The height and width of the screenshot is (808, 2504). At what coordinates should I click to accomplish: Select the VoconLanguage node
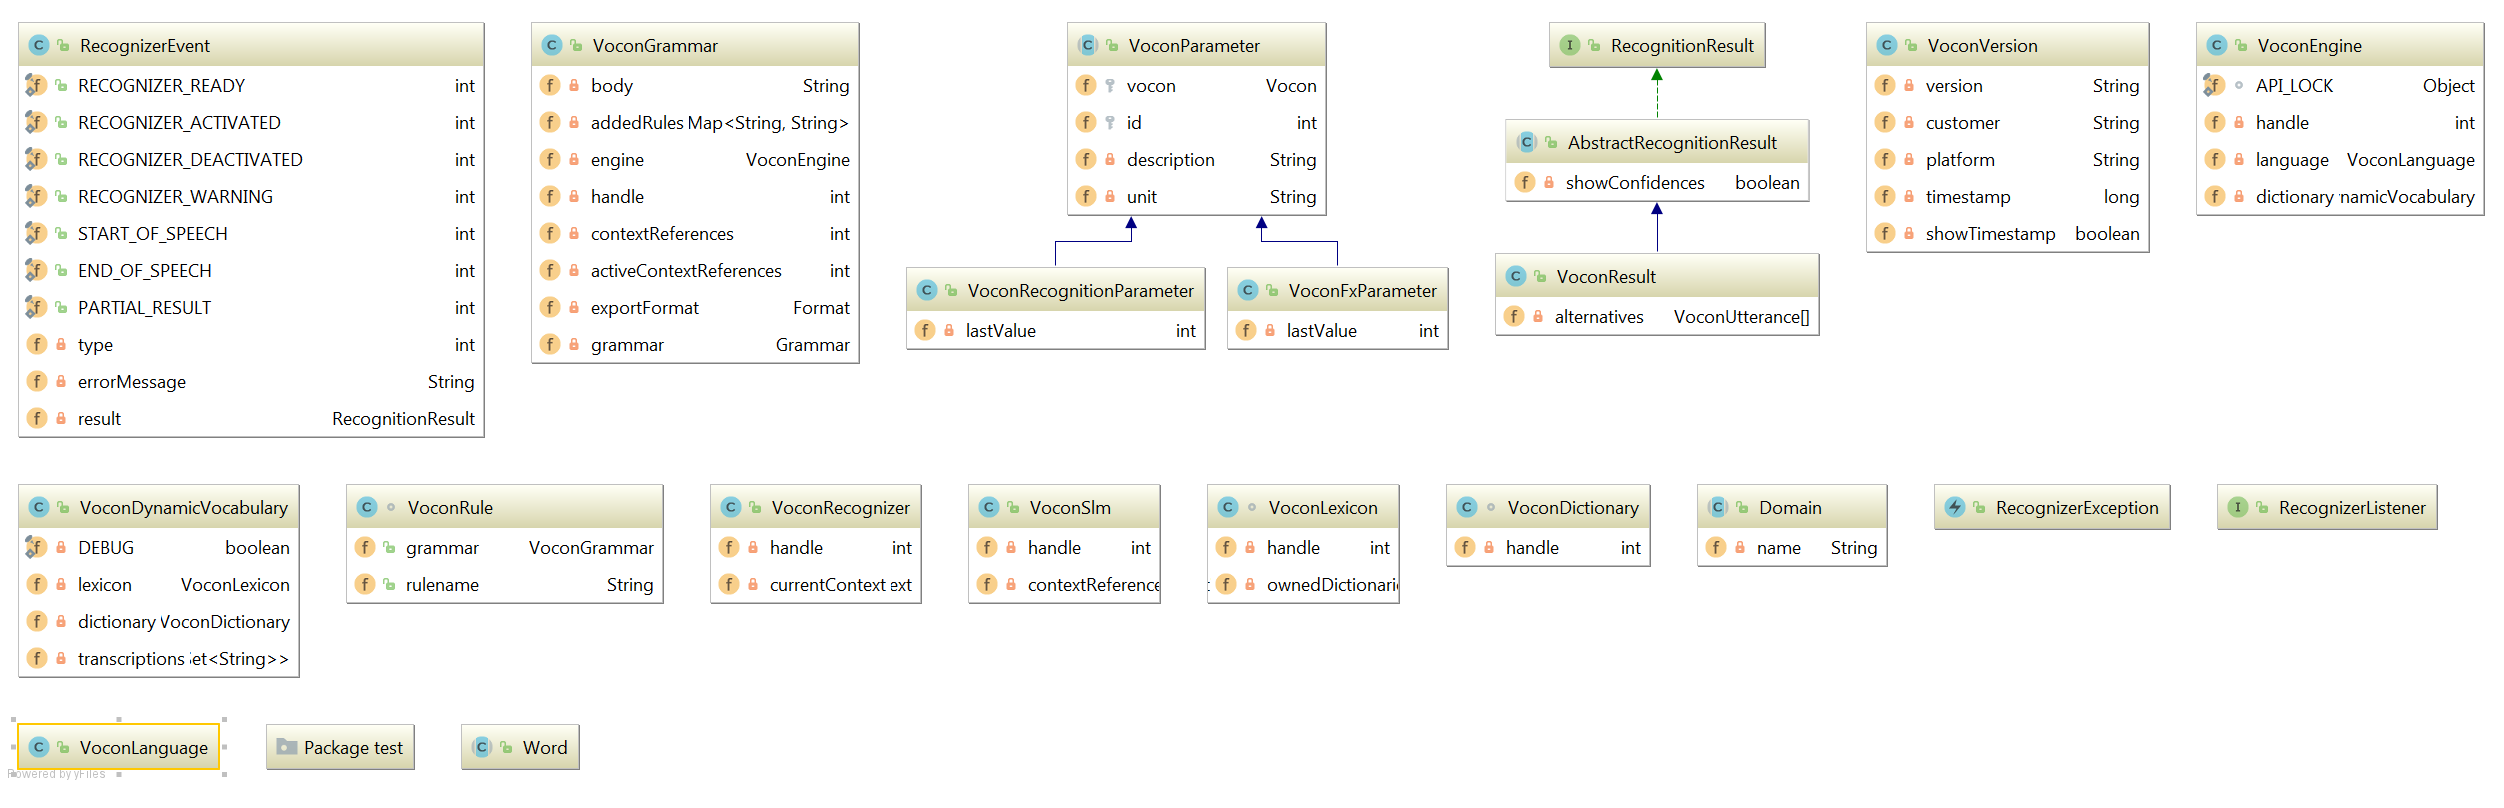119,747
